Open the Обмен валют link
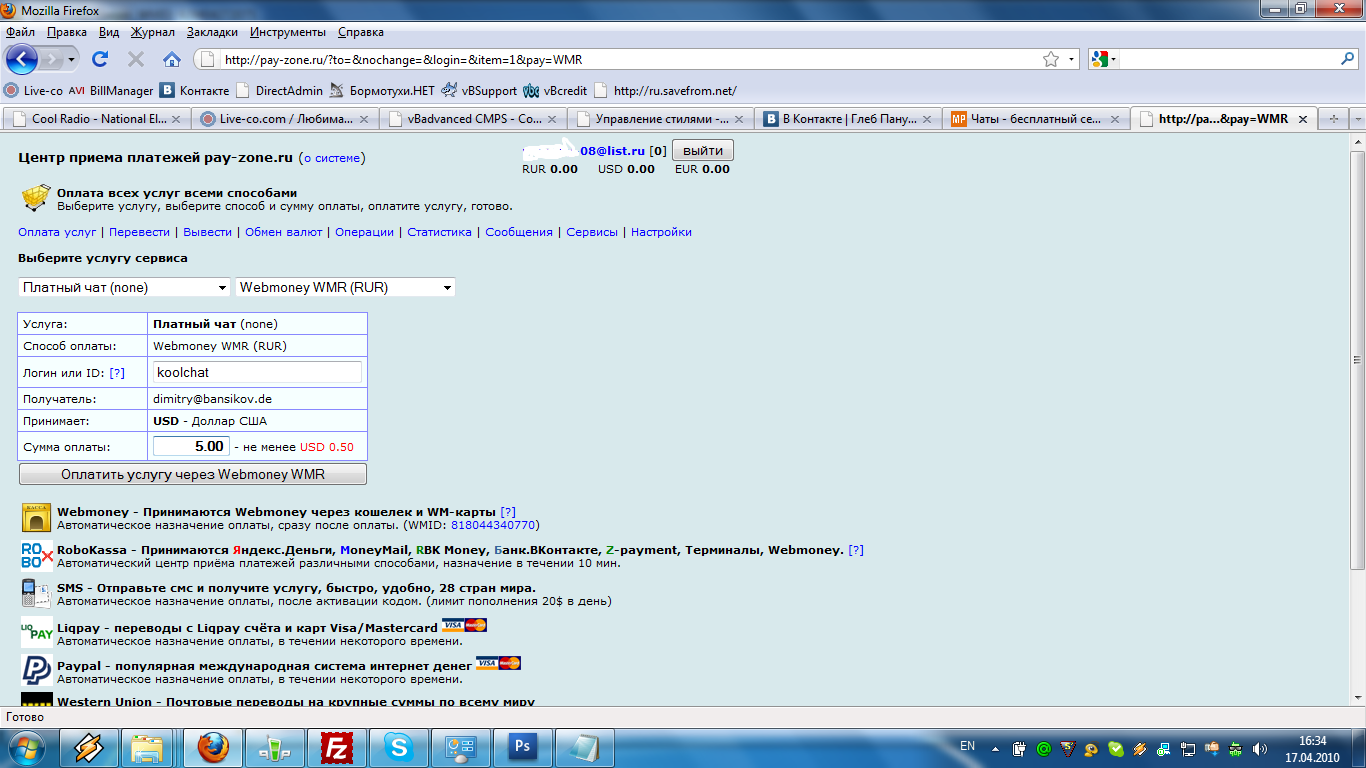The image size is (1366, 768). [x=284, y=232]
